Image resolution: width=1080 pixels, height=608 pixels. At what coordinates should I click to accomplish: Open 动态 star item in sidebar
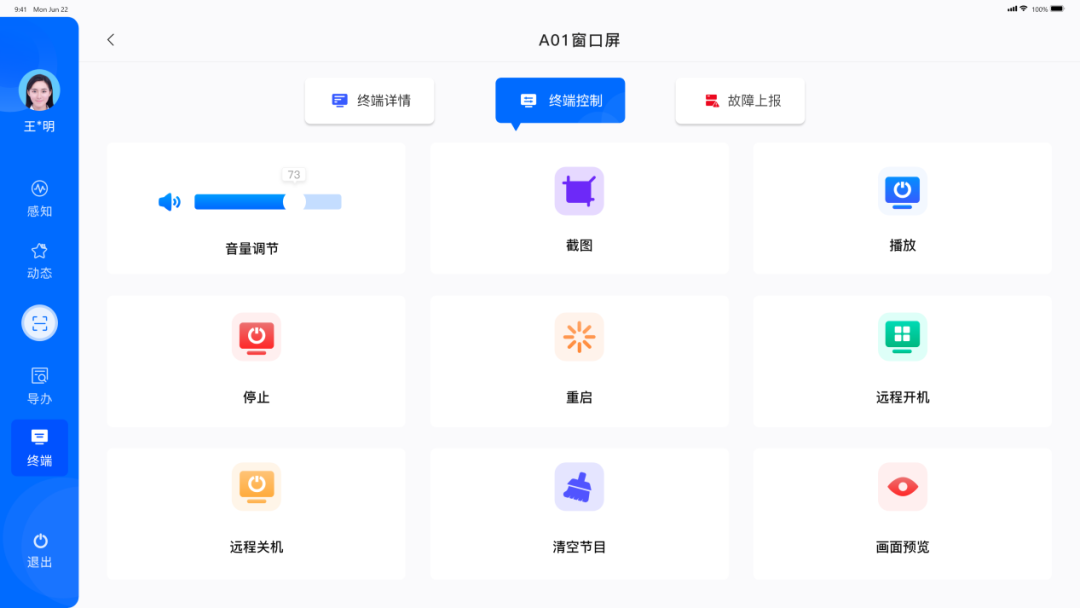pyautogui.click(x=40, y=260)
